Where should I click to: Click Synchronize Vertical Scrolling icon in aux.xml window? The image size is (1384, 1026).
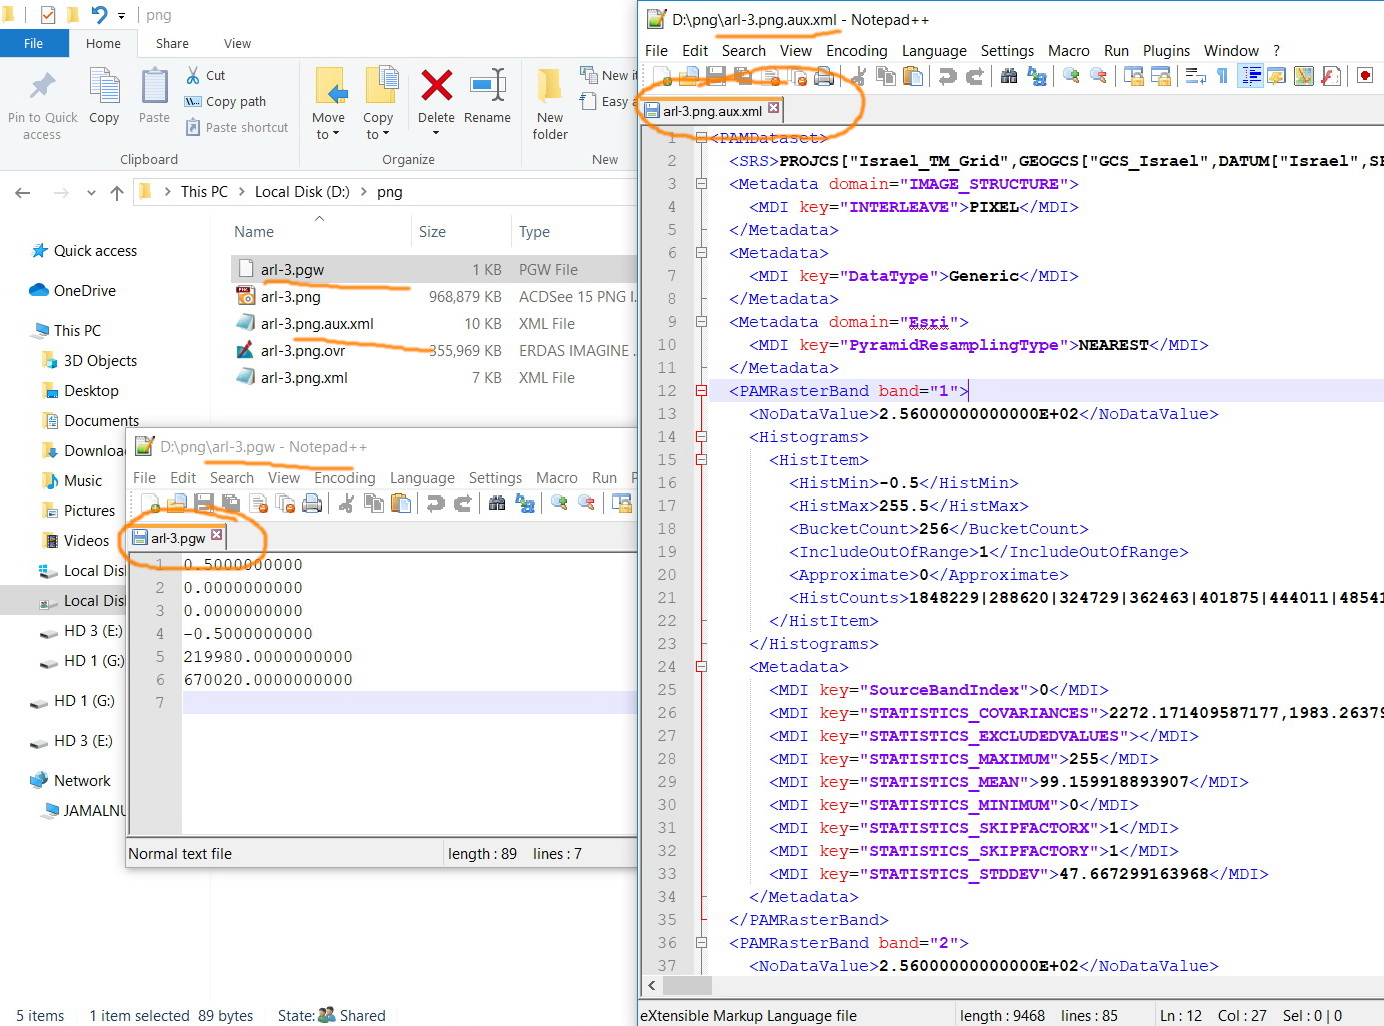(x=1134, y=76)
